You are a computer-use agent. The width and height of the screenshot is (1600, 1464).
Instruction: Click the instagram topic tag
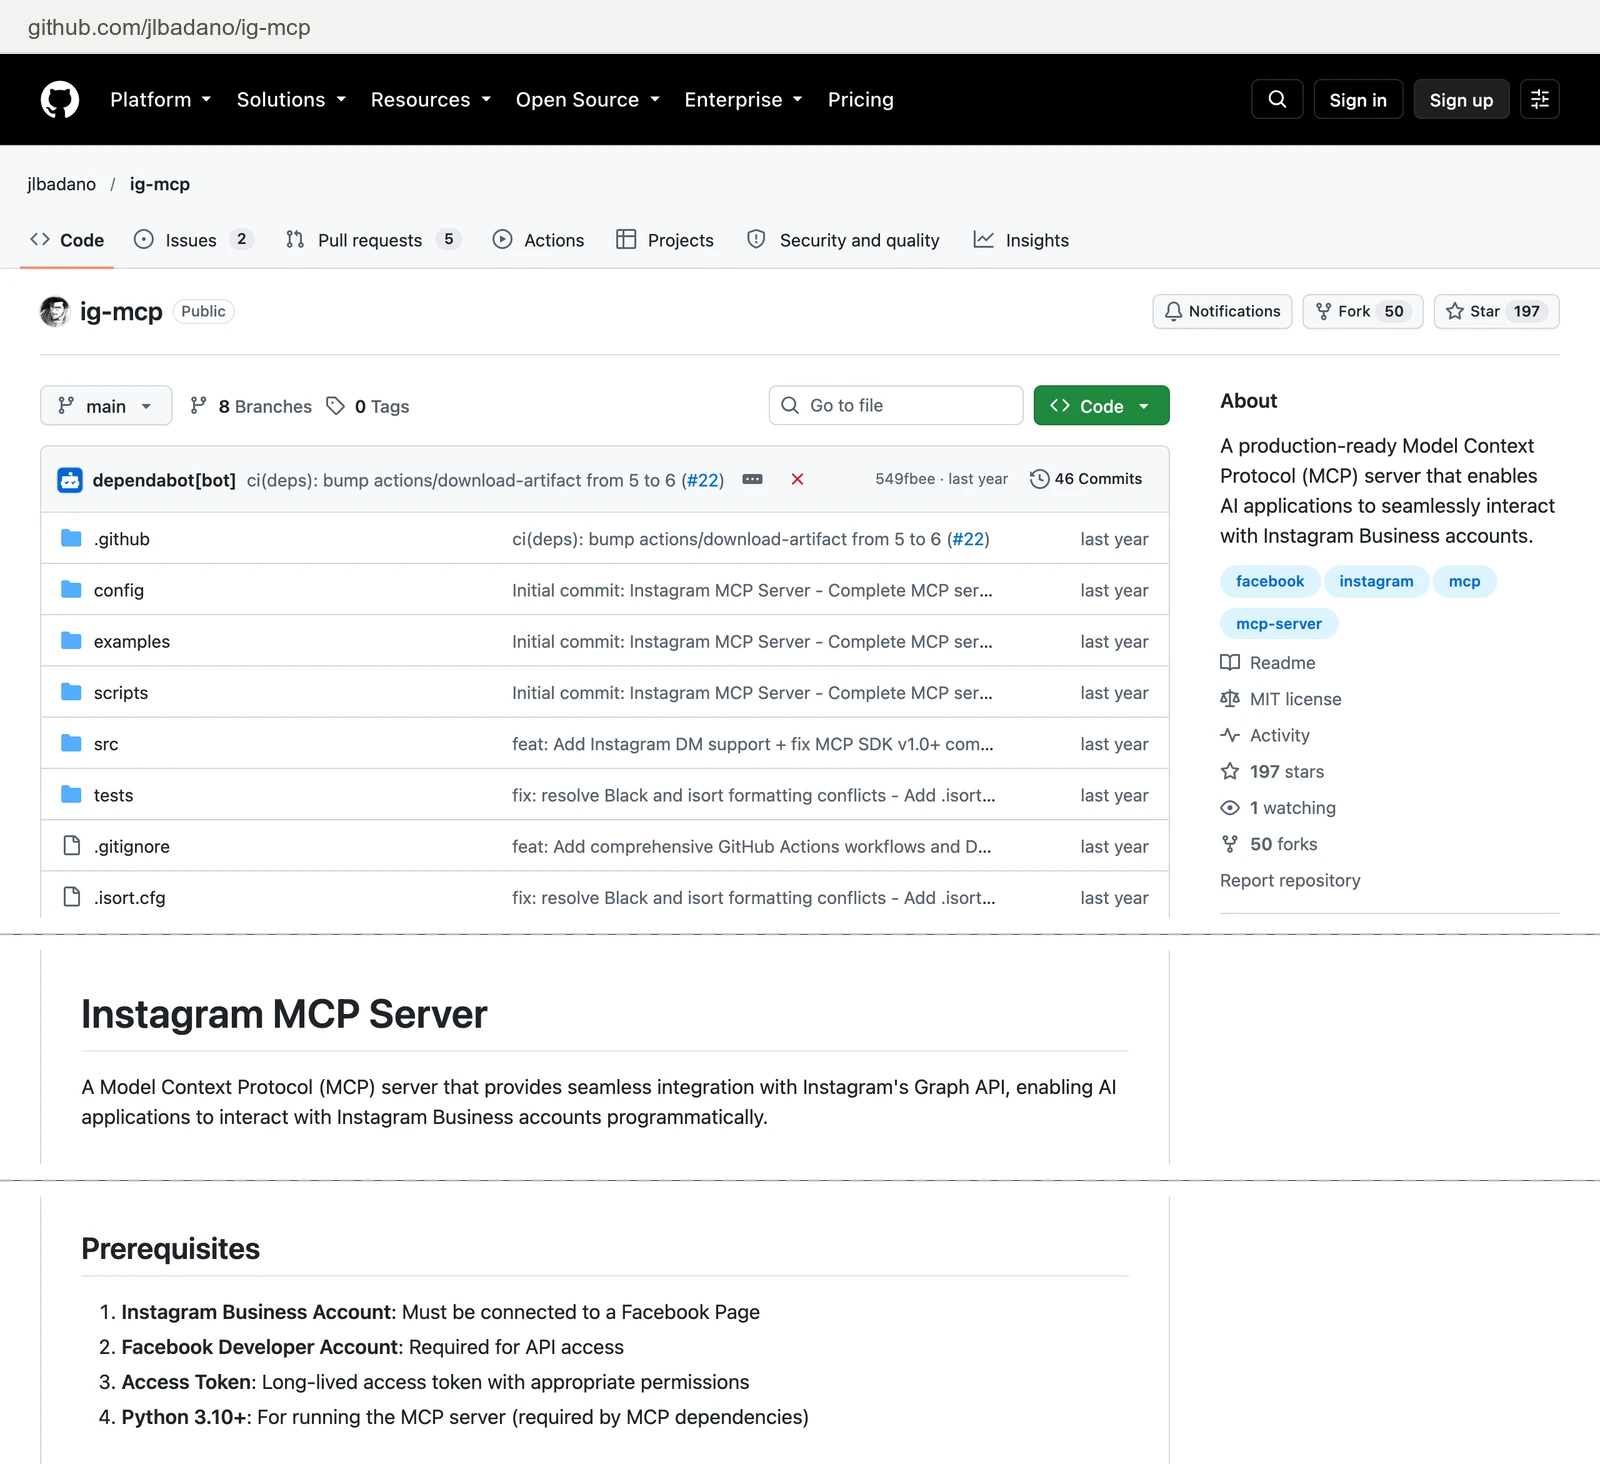[x=1376, y=581]
